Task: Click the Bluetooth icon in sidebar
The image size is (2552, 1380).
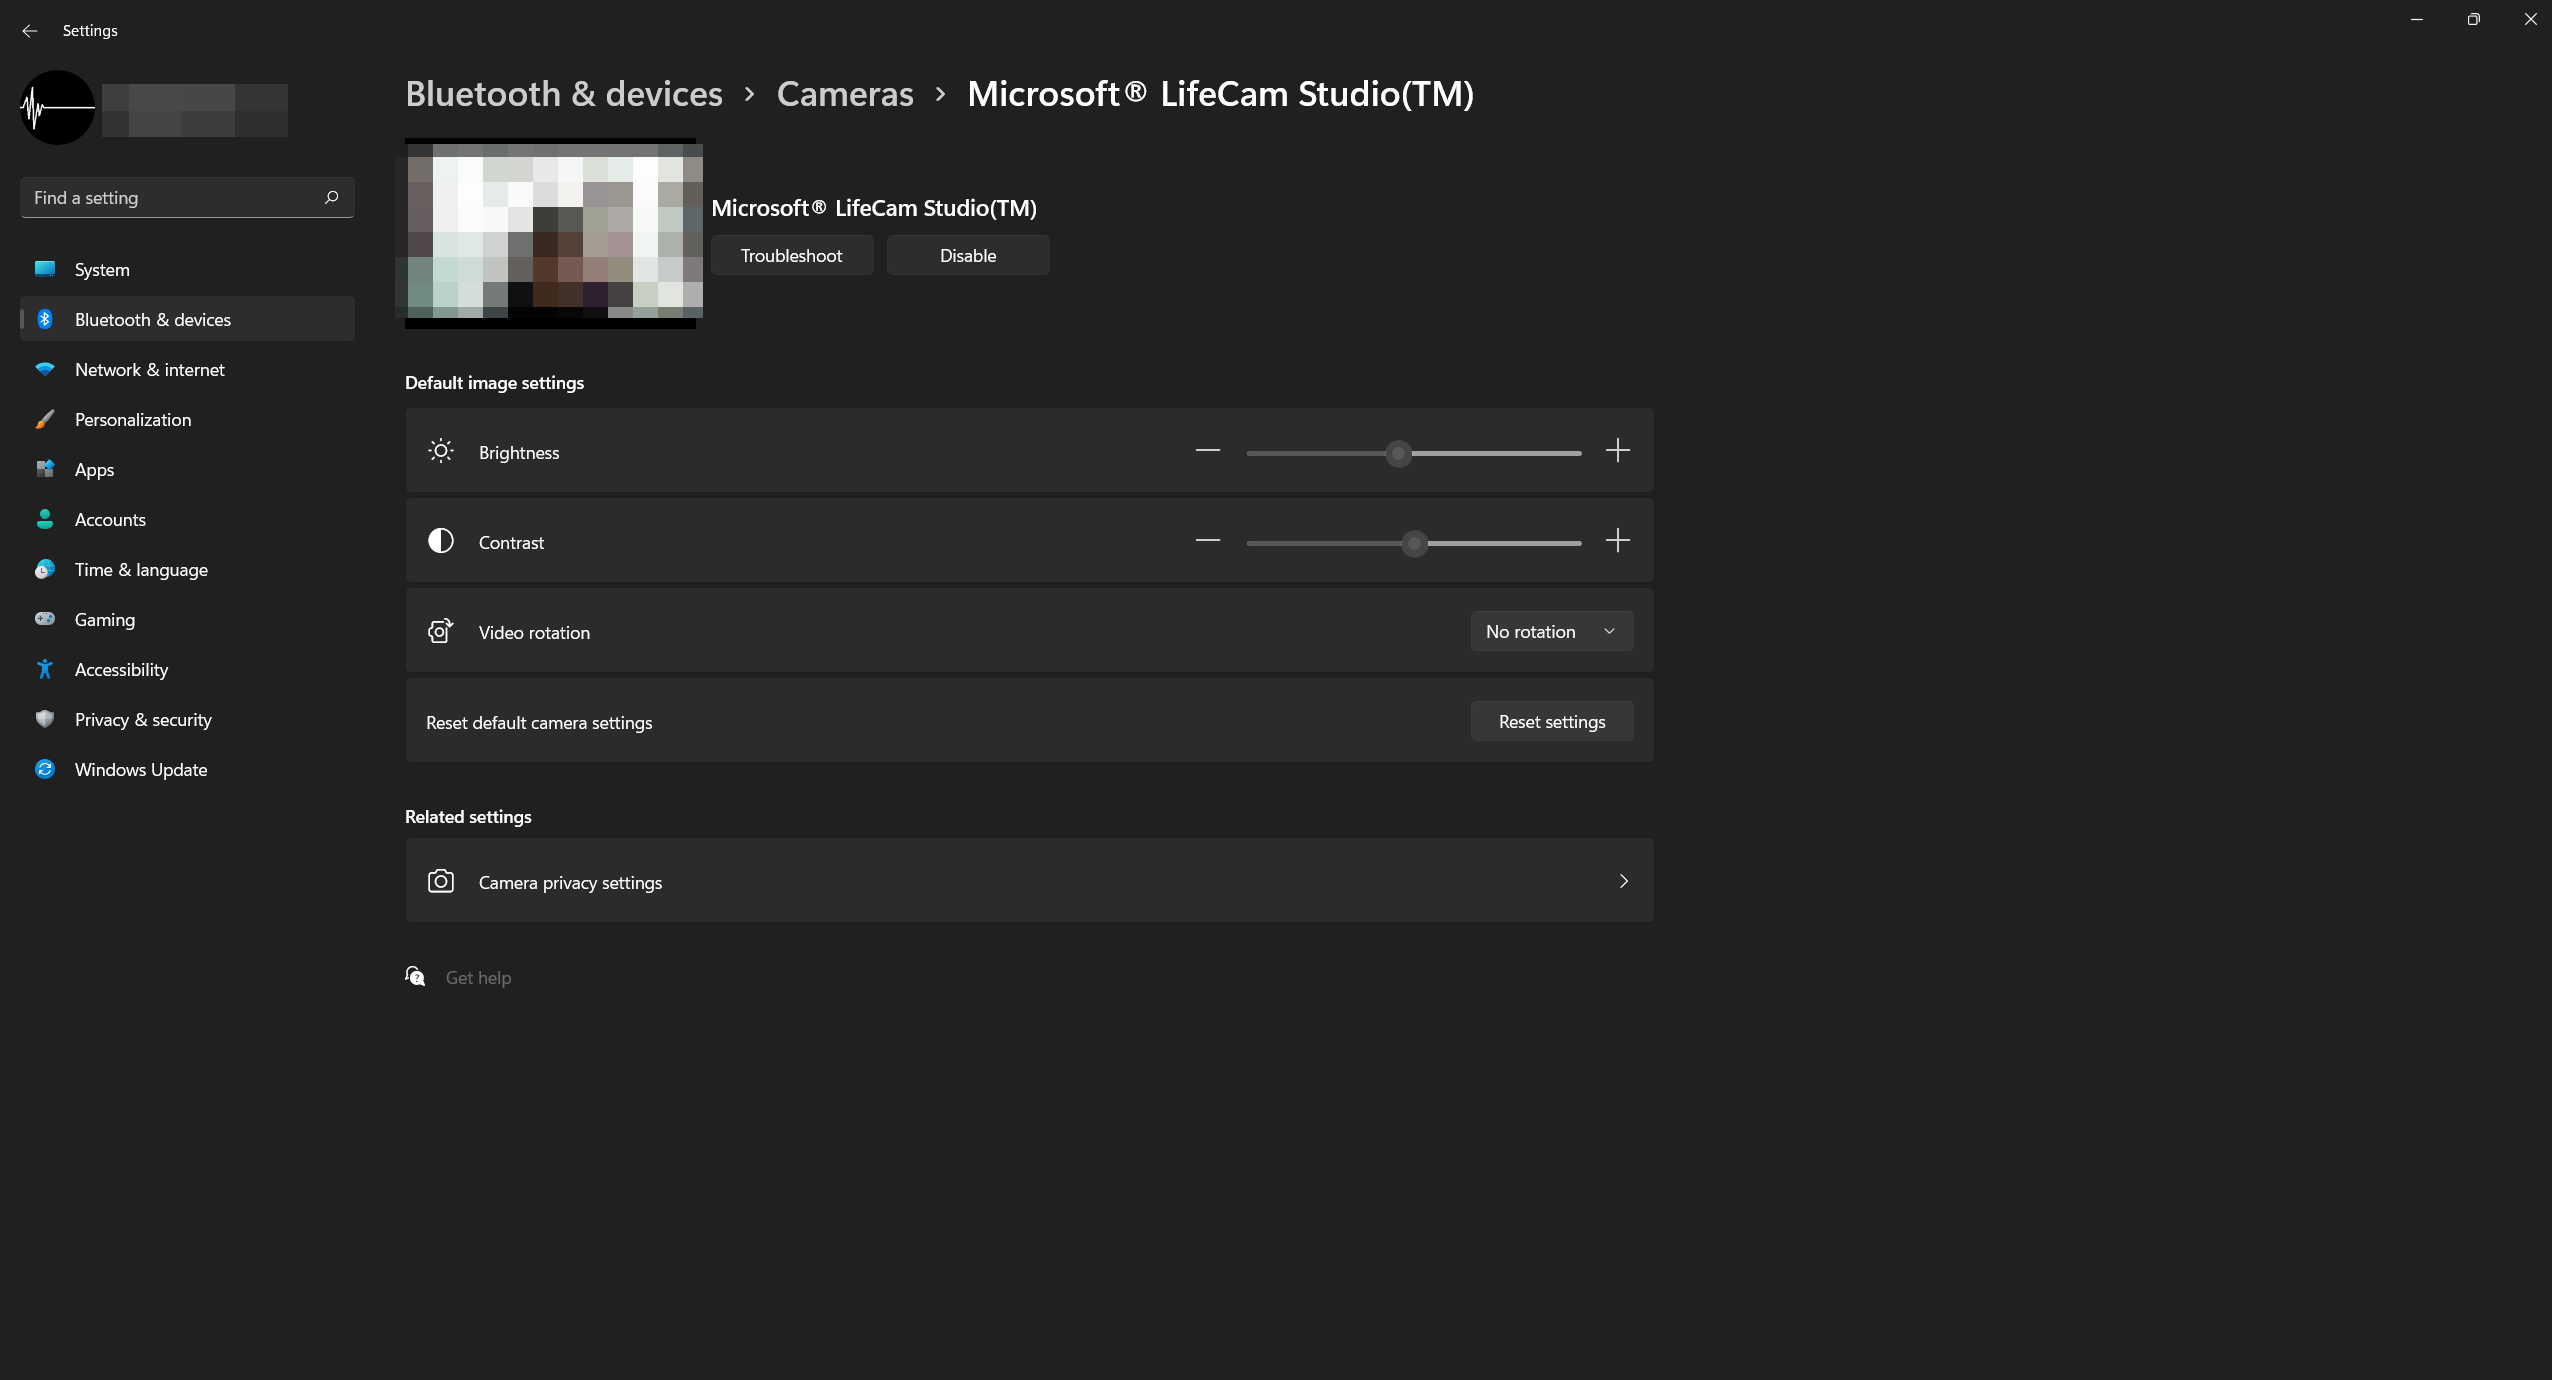Action: pyautogui.click(x=45, y=319)
